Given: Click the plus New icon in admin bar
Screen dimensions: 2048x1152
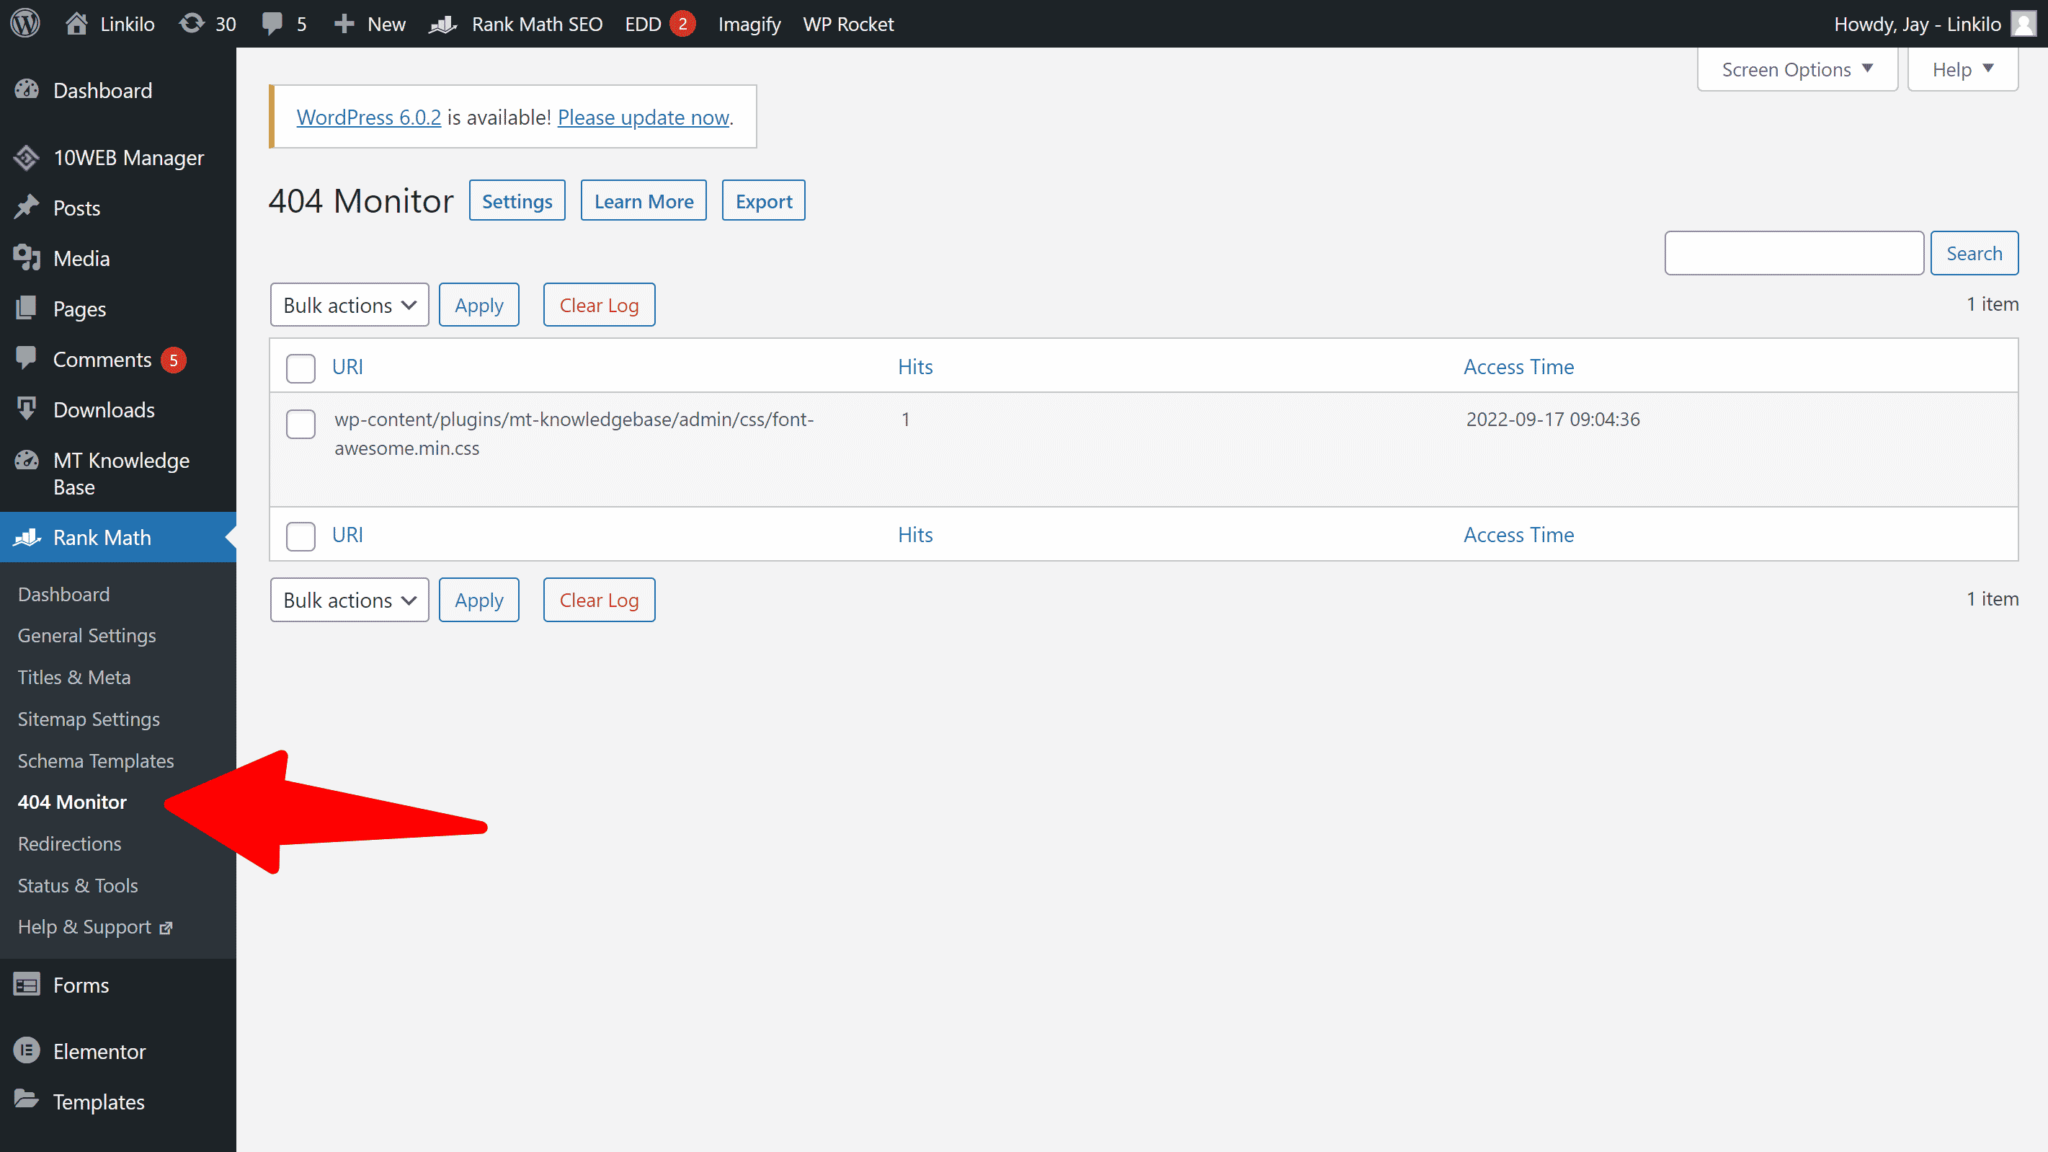Looking at the screenshot, I should tap(344, 23).
